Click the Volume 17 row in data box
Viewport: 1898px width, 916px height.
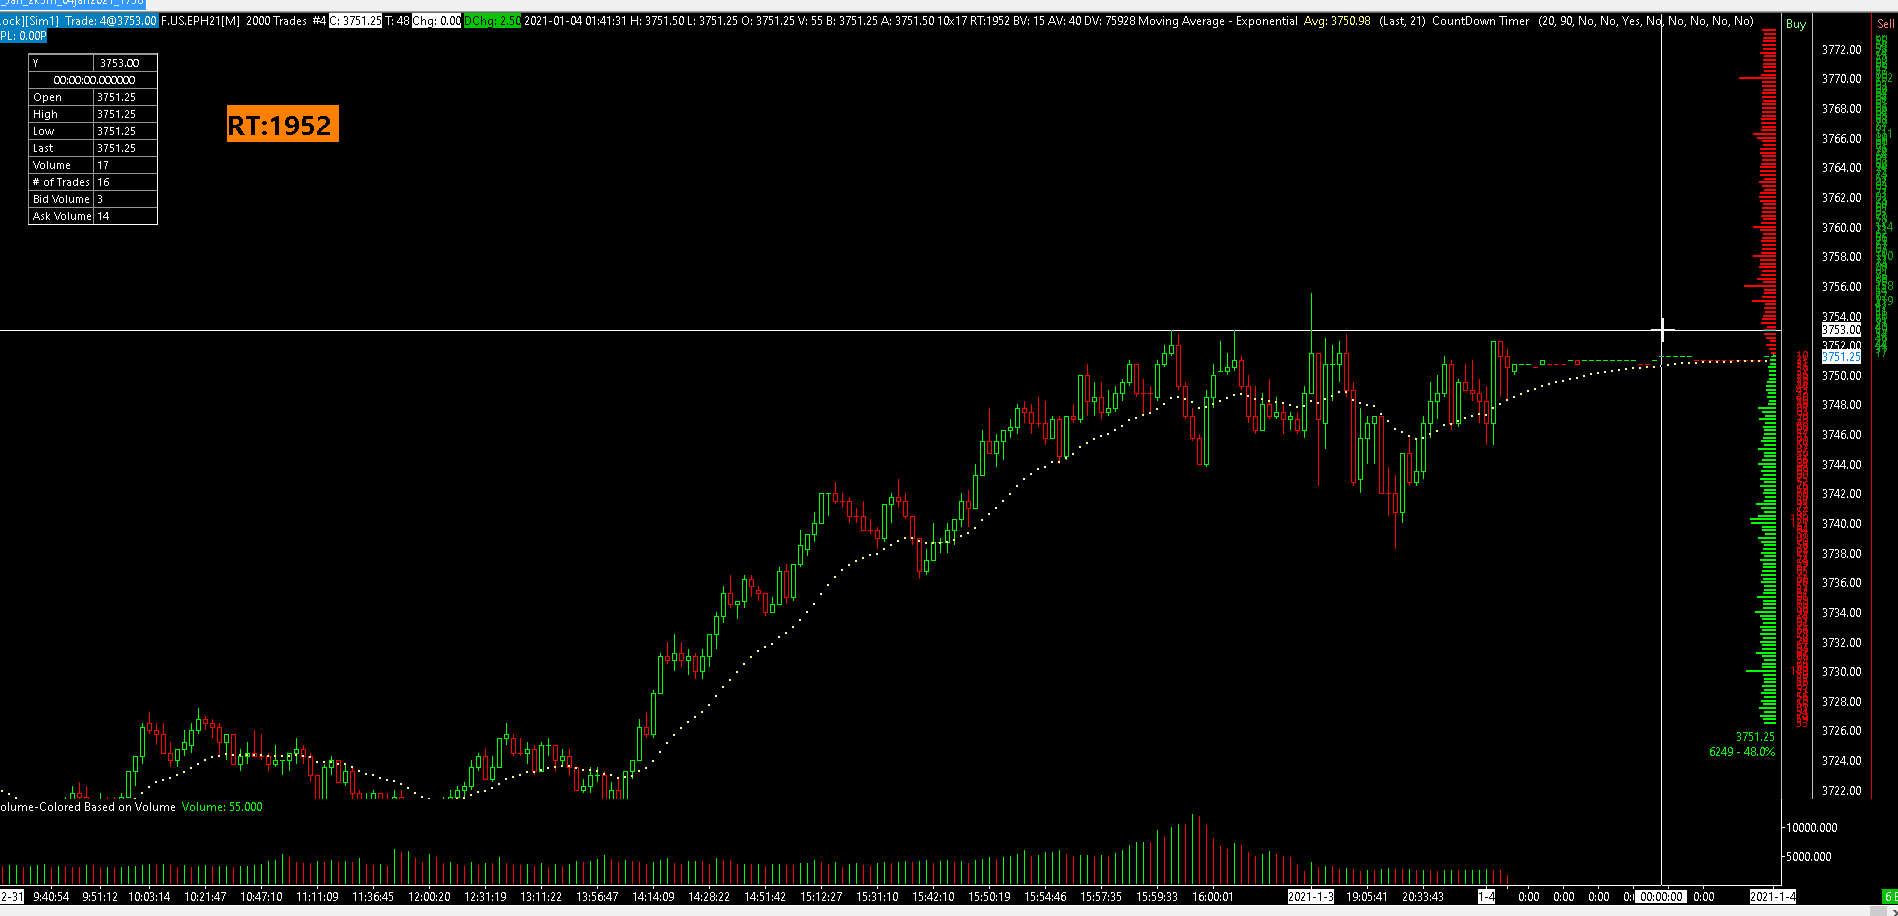click(x=93, y=165)
